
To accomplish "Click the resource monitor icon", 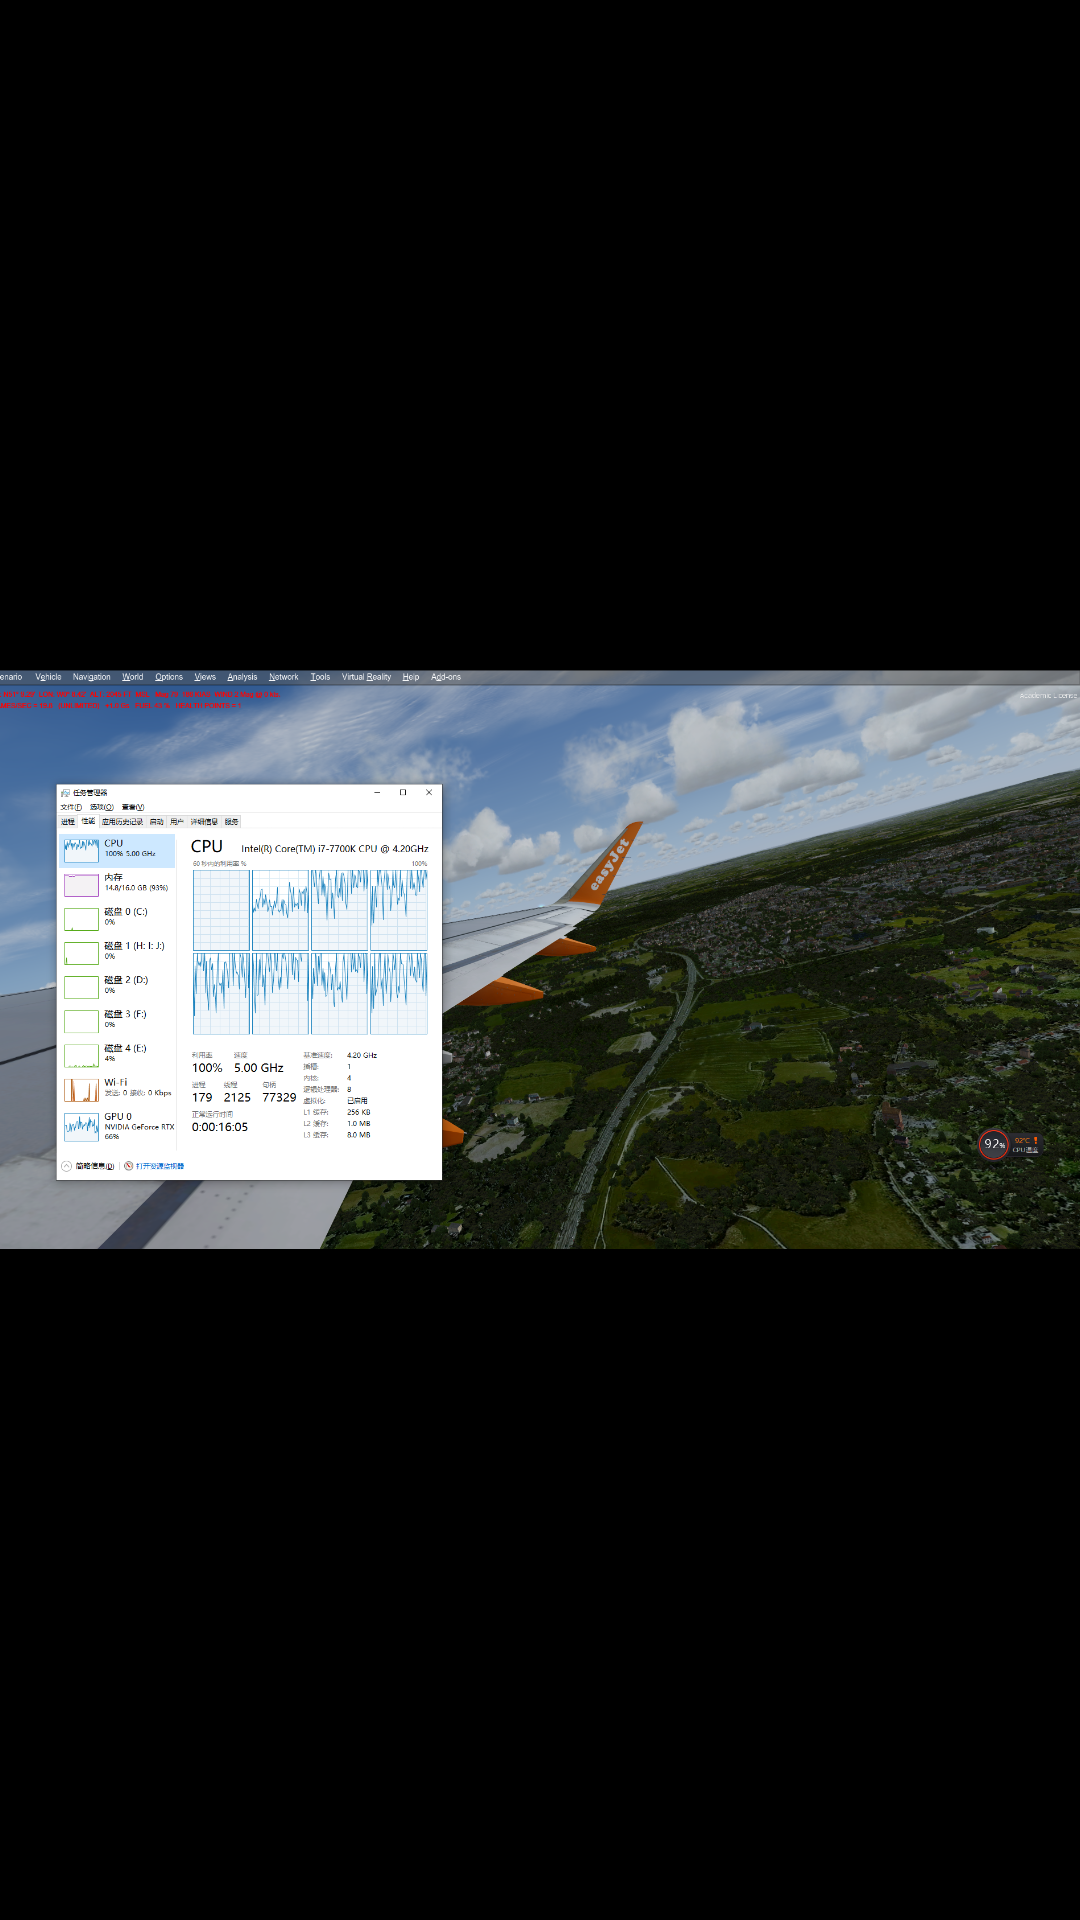I will click(x=129, y=1166).
